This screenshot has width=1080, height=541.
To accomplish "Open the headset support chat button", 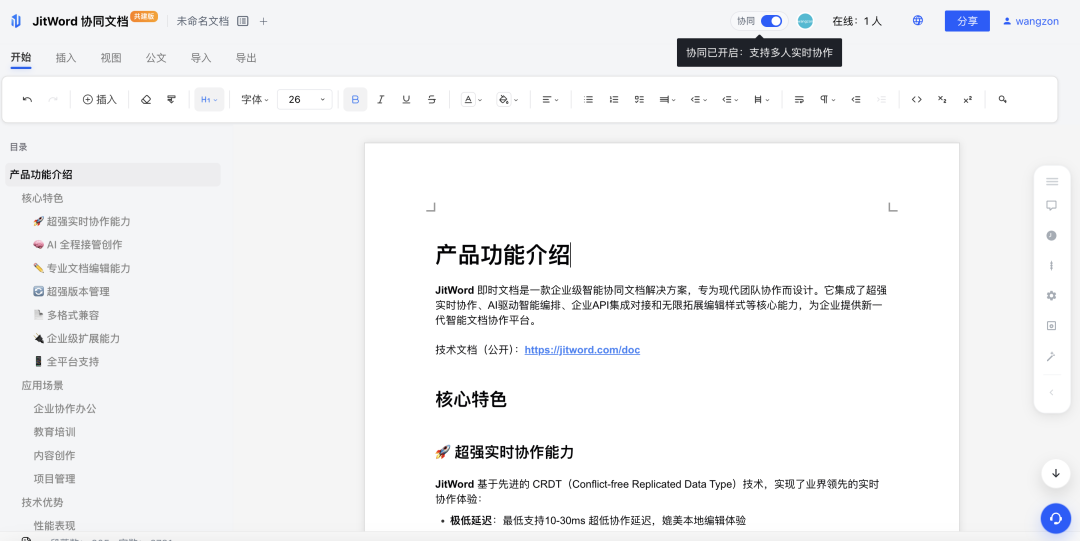I will [1055, 518].
